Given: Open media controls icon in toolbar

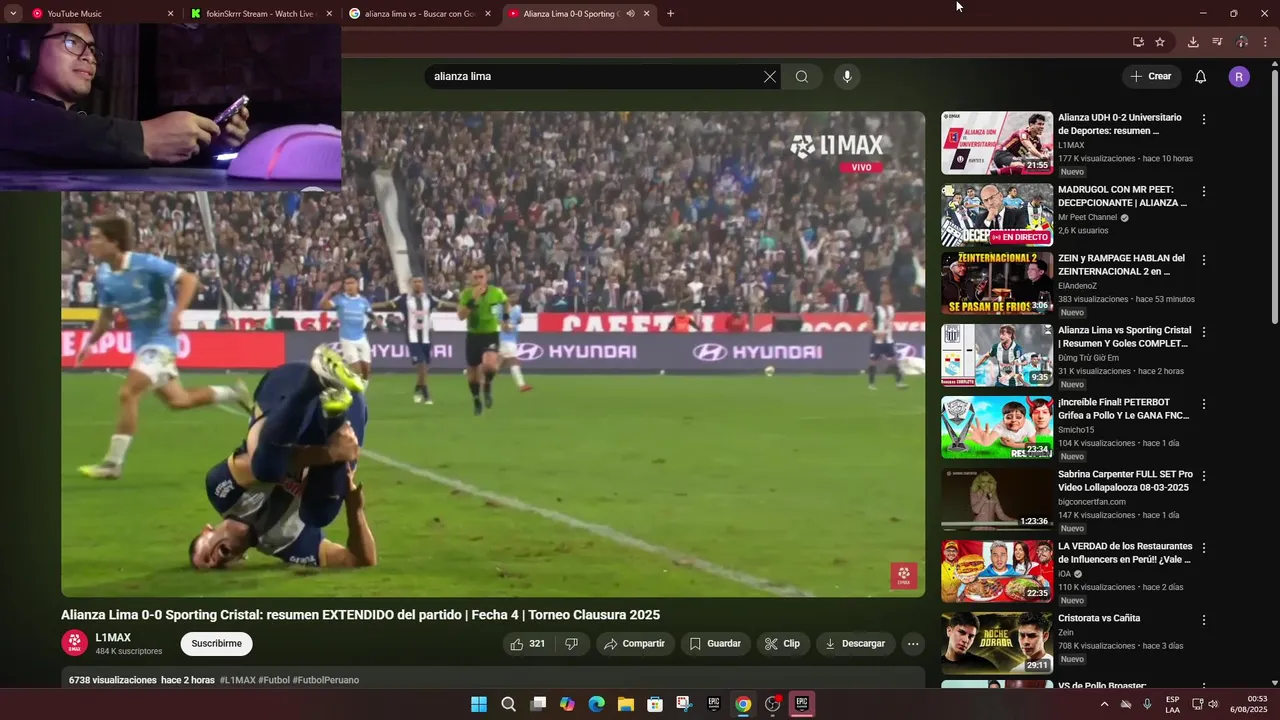Looking at the screenshot, I should (x=1217, y=42).
